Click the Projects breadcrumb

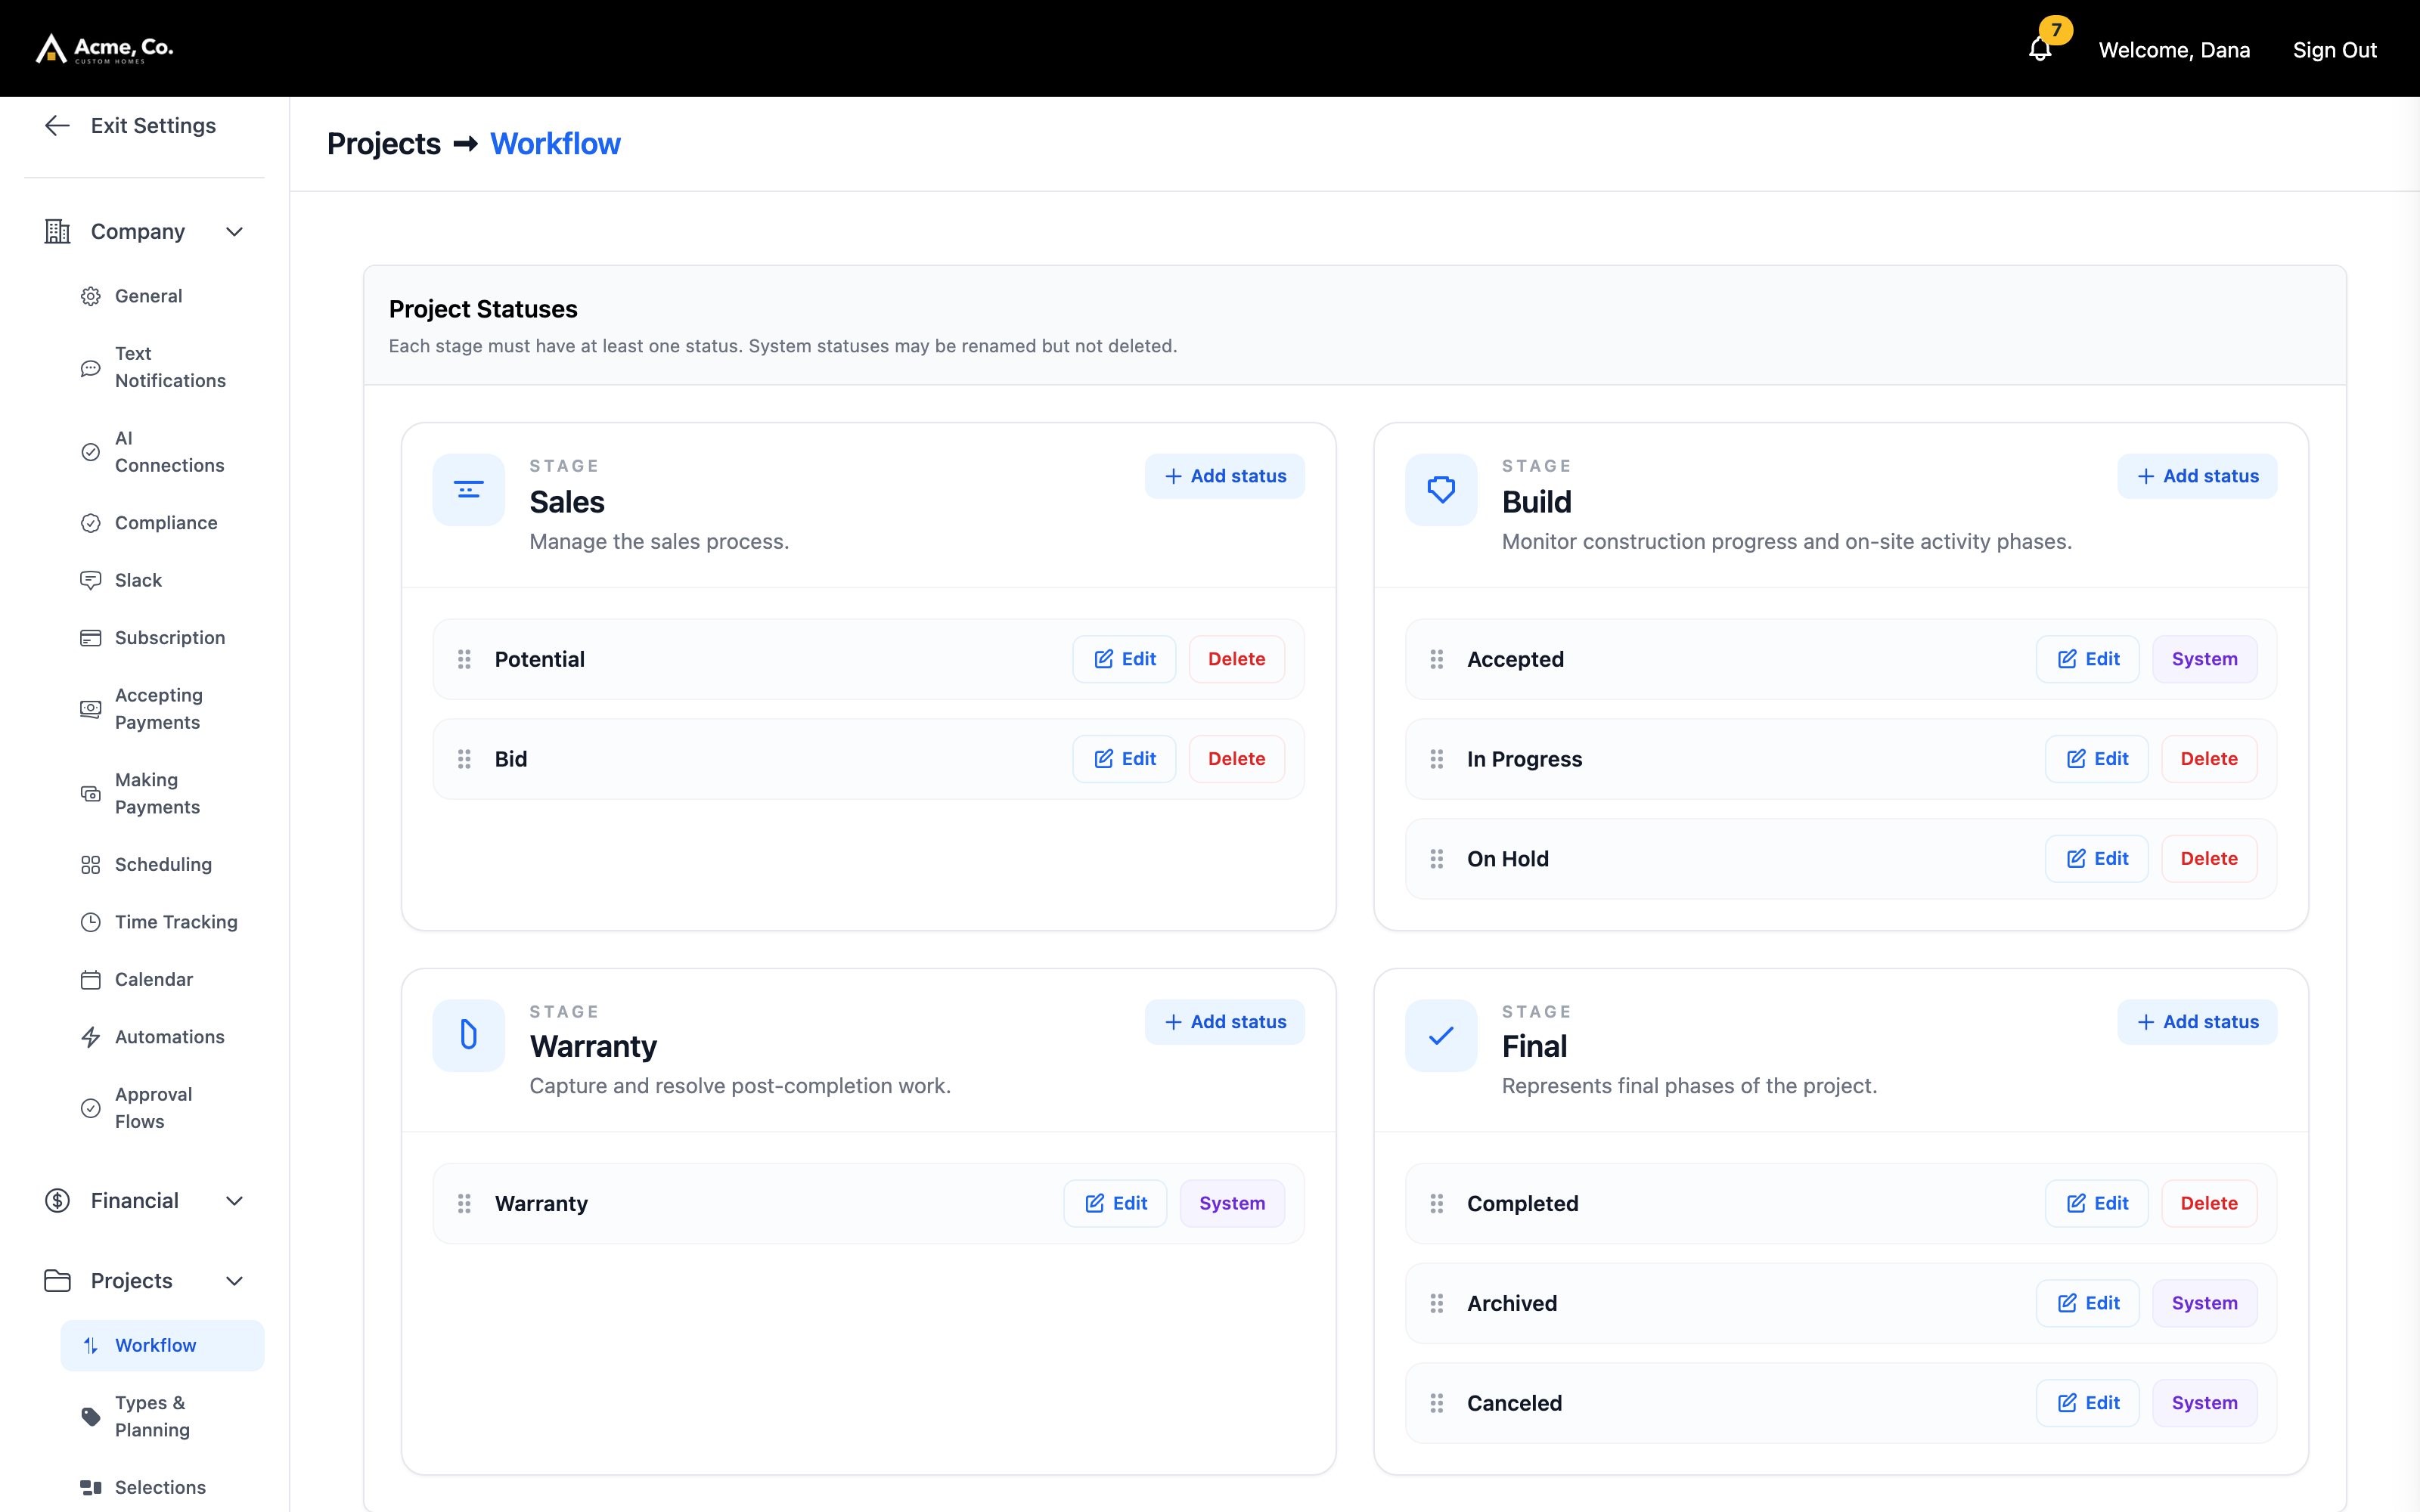tap(384, 144)
